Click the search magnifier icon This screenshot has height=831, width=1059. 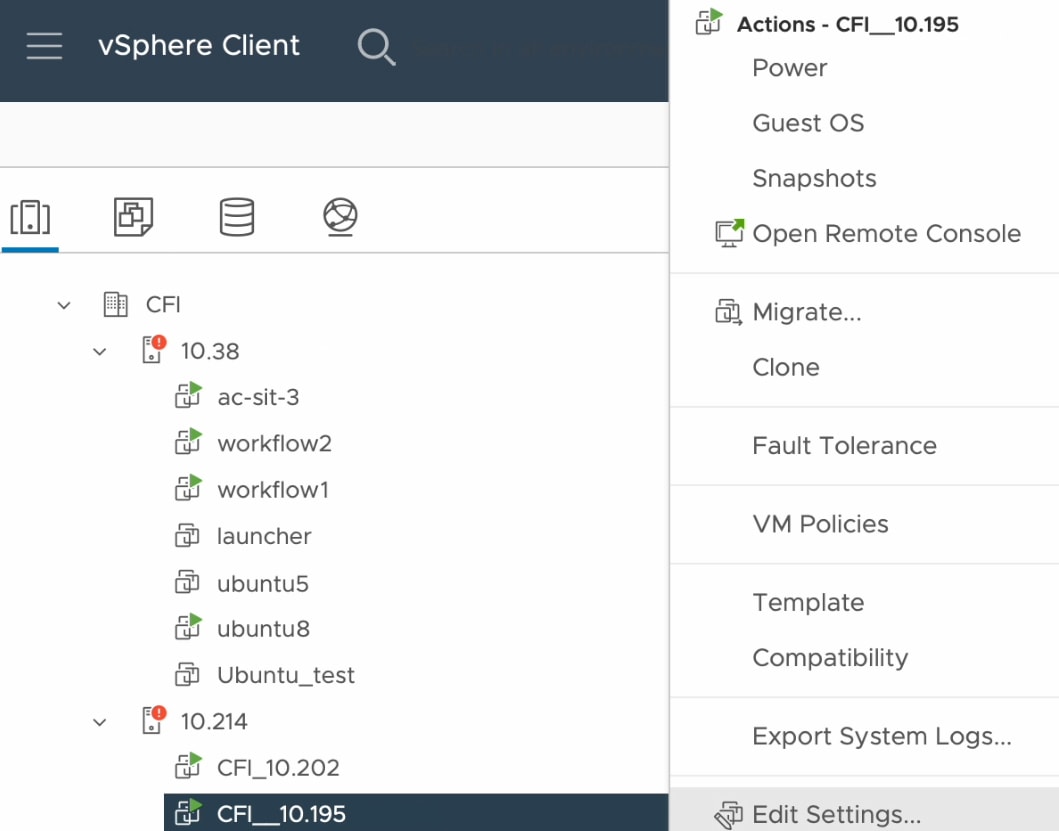tap(376, 46)
